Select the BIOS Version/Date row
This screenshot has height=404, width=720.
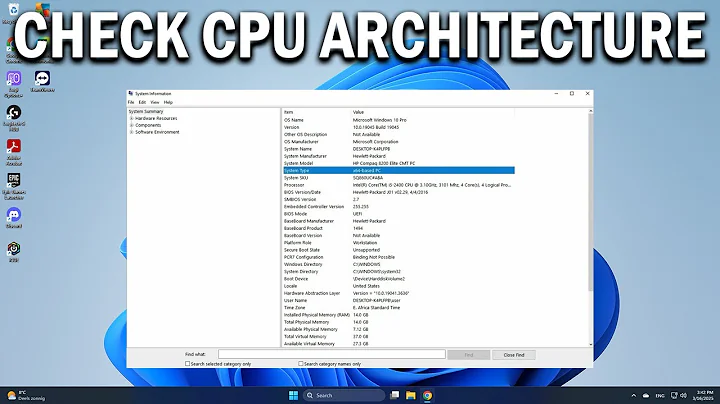tap(399, 192)
